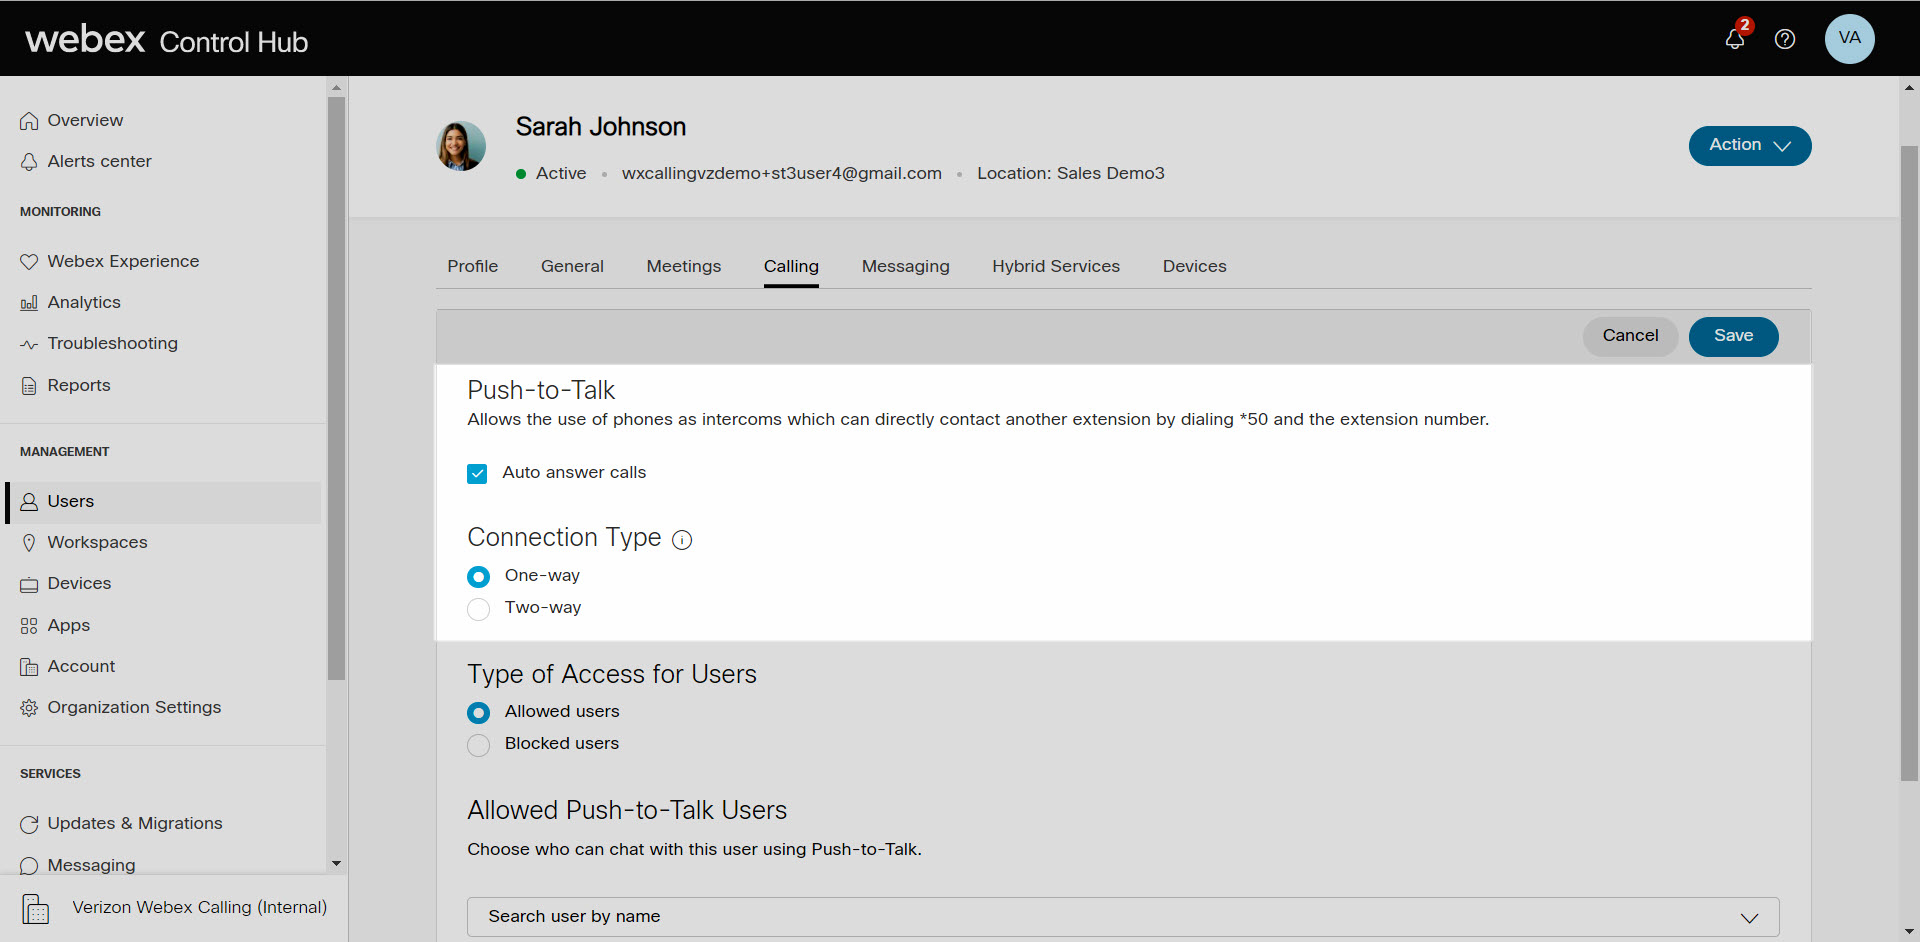Go to Troubleshooting in the sidebar
This screenshot has width=1920, height=942.
coord(112,343)
